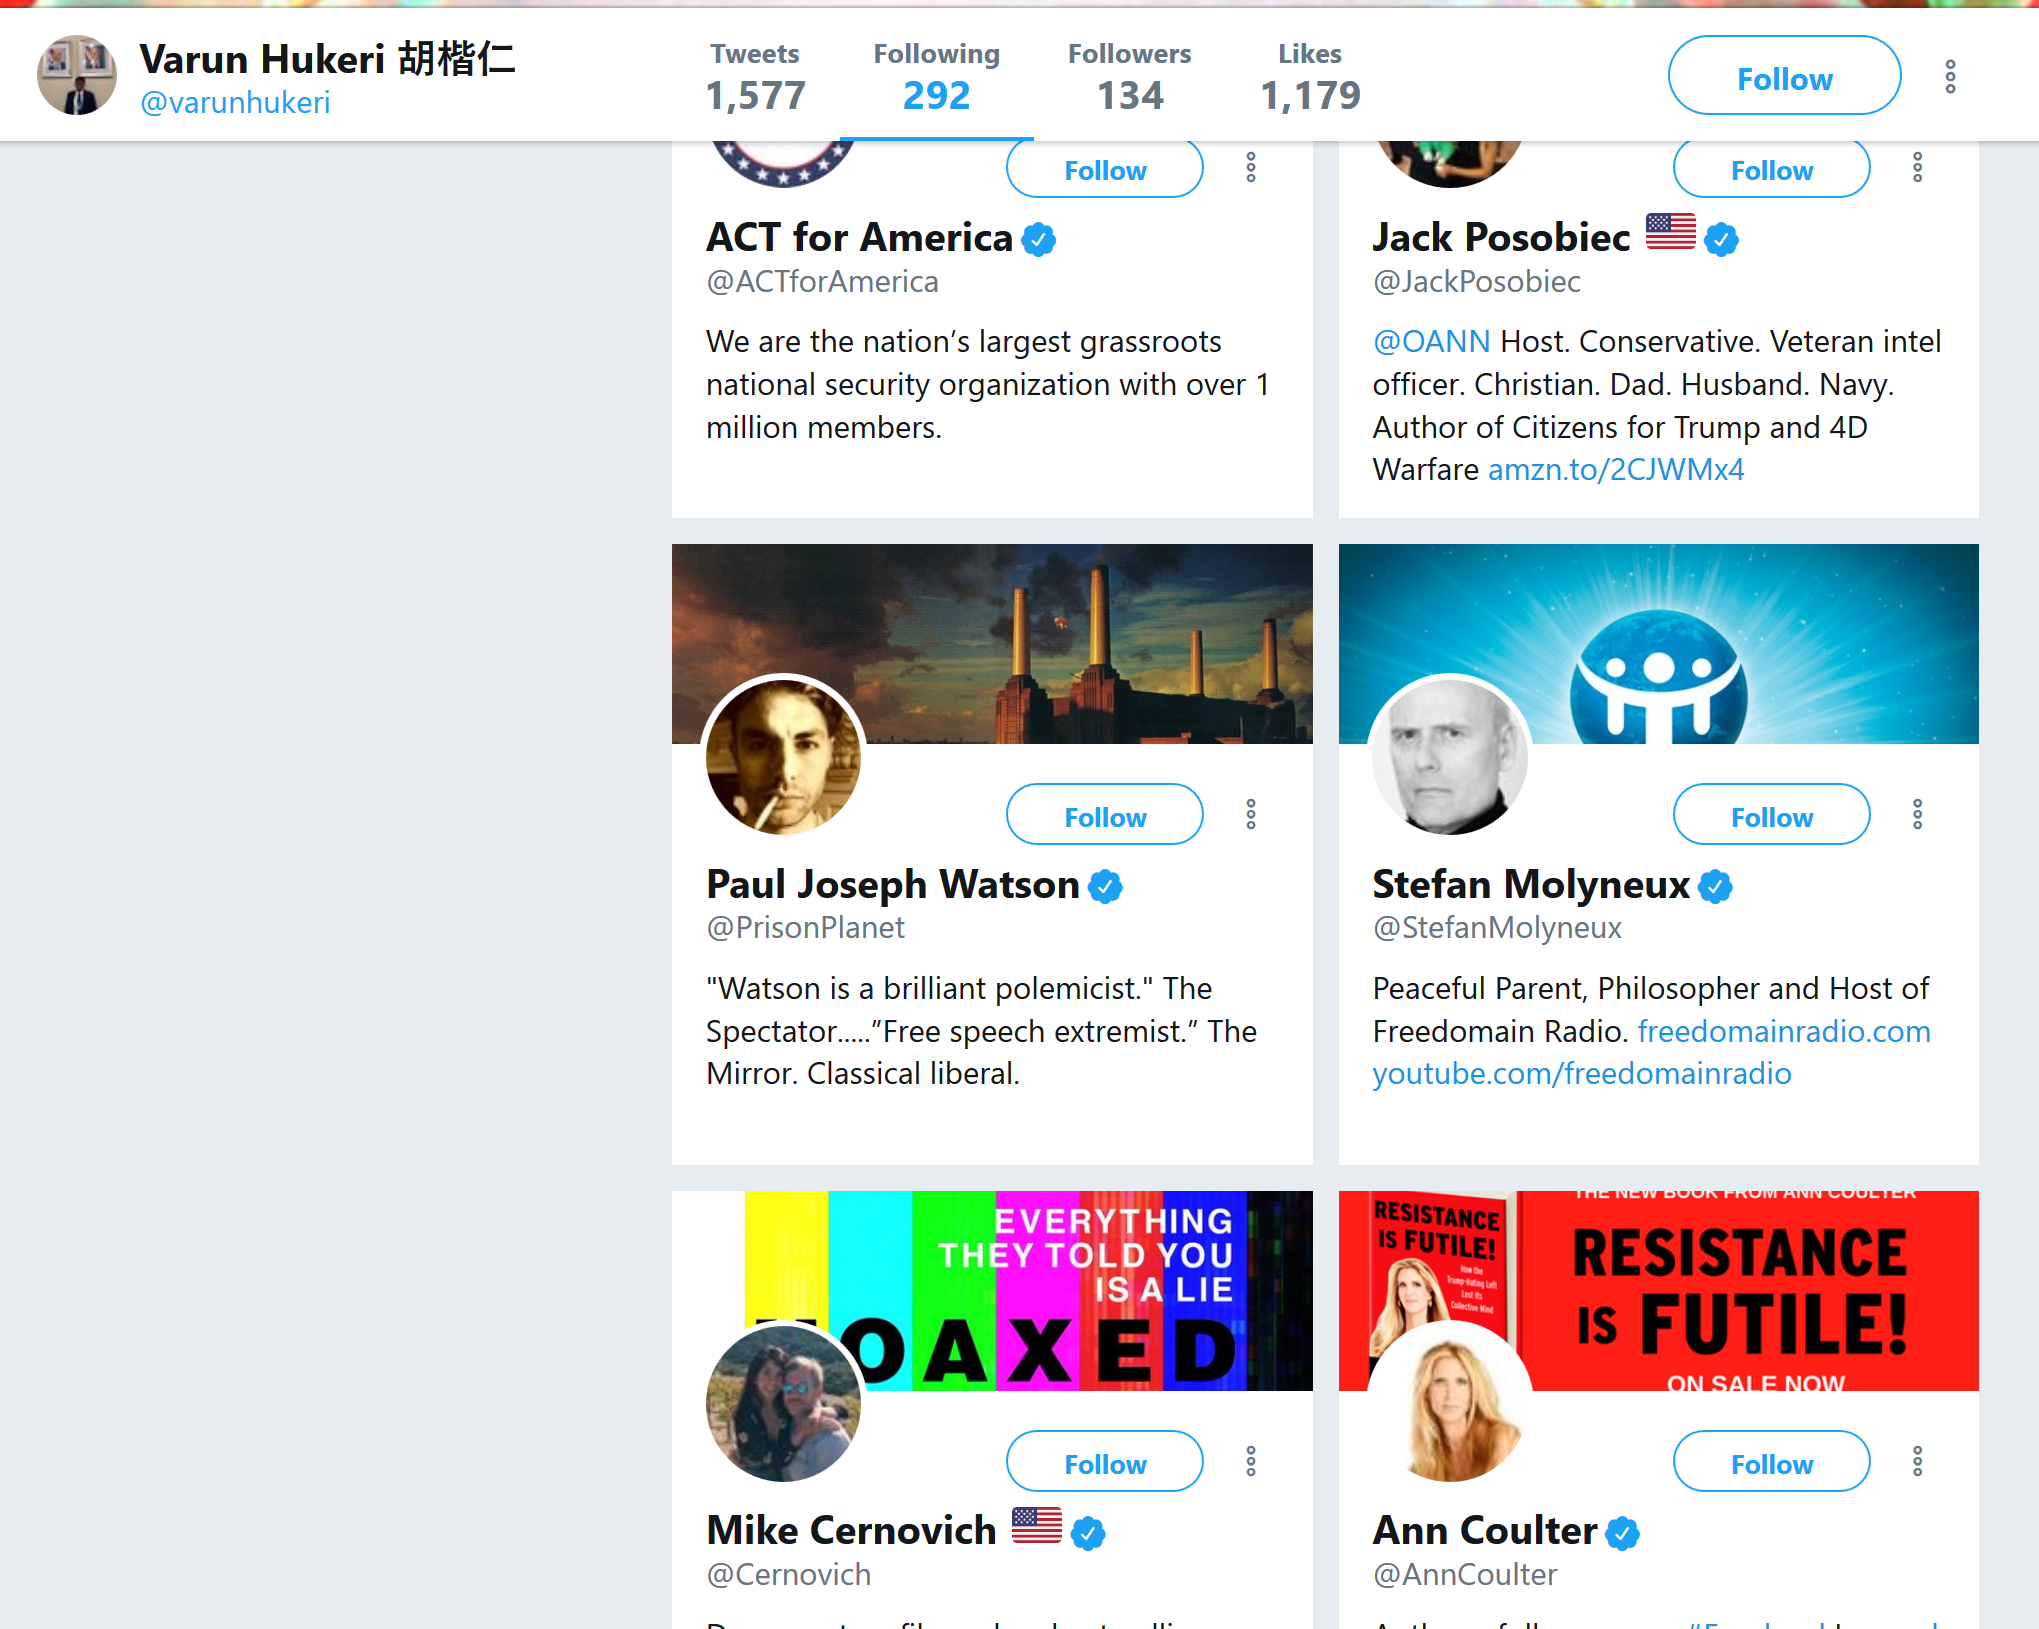
Task: Open the Likes tab
Action: pyautogui.click(x=1310, y=76)
